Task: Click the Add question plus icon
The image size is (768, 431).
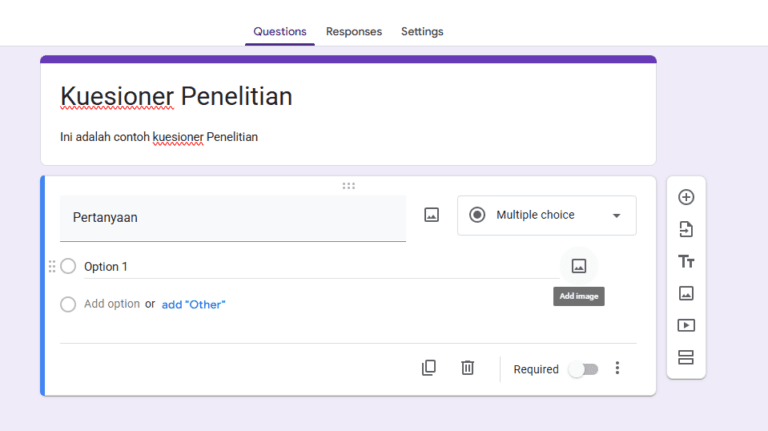Action: [686, 197]
